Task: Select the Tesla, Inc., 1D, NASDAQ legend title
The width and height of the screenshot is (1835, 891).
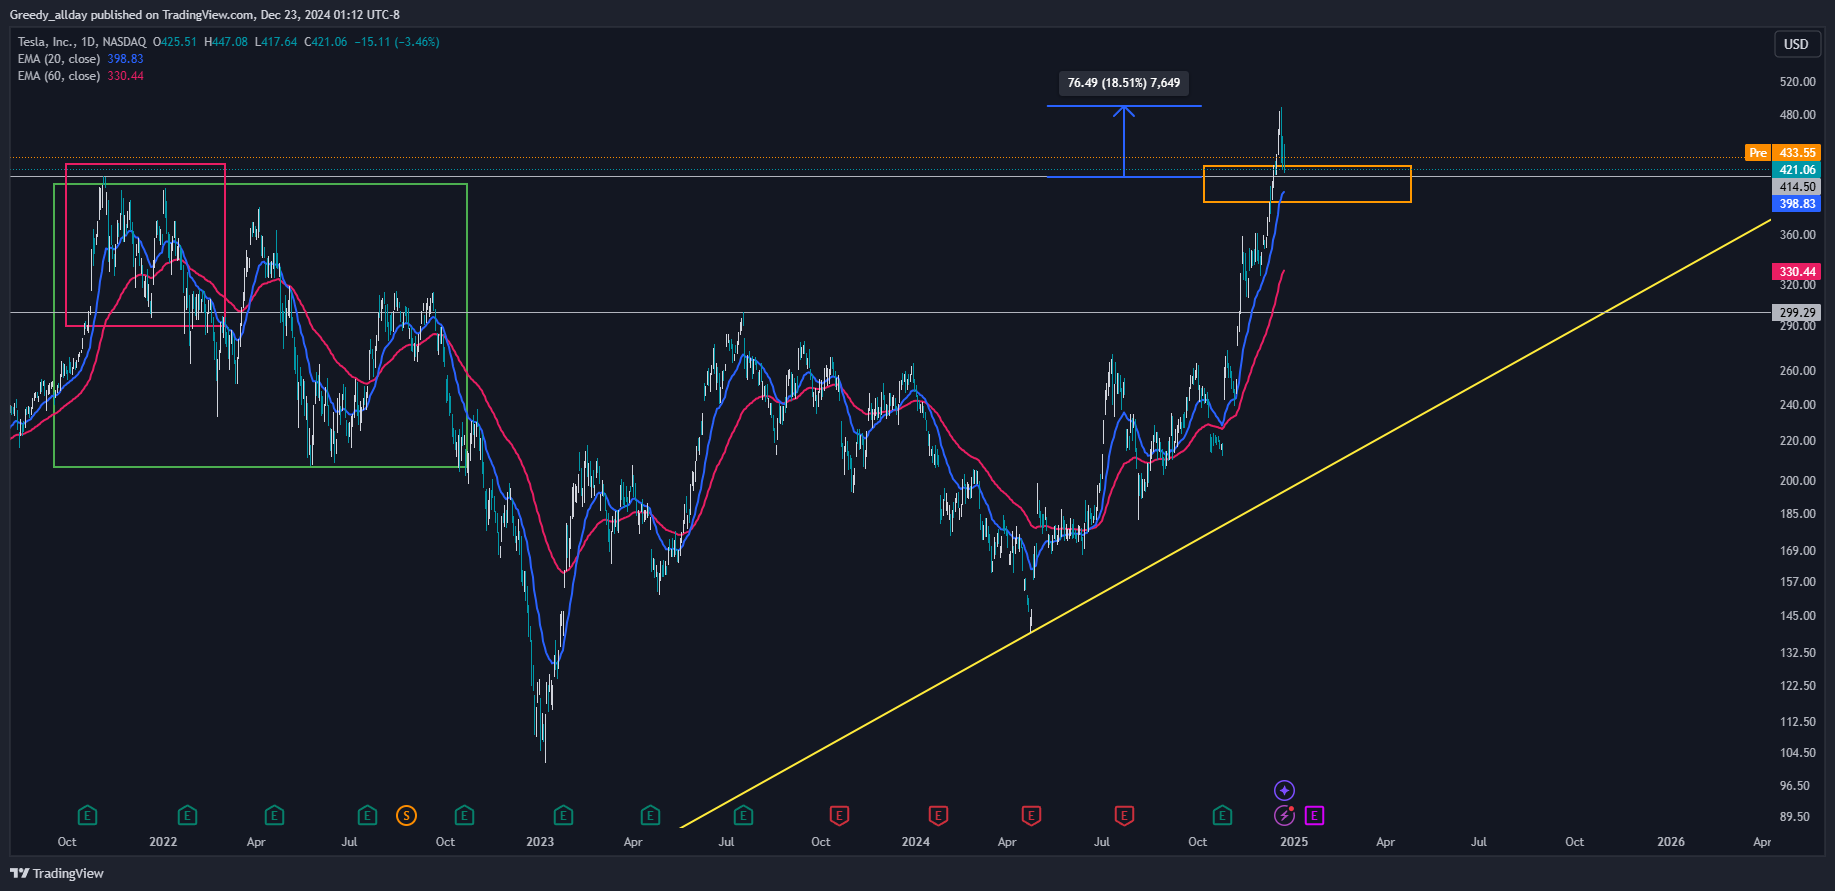Action: [82, 42]
